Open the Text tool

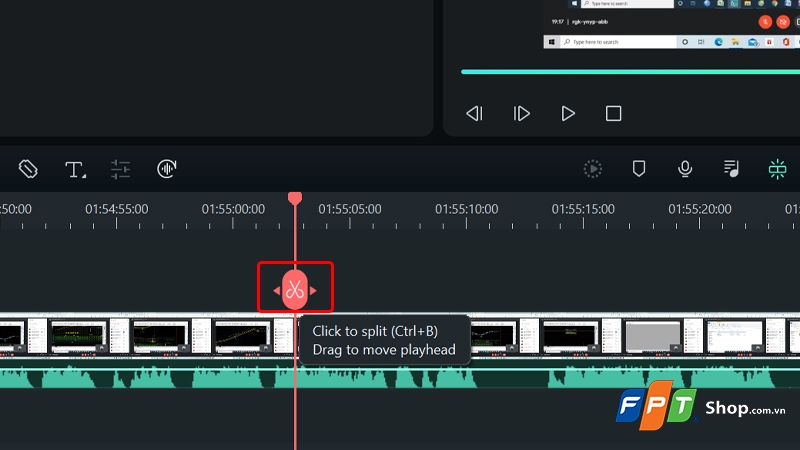(x=75, y=169)
